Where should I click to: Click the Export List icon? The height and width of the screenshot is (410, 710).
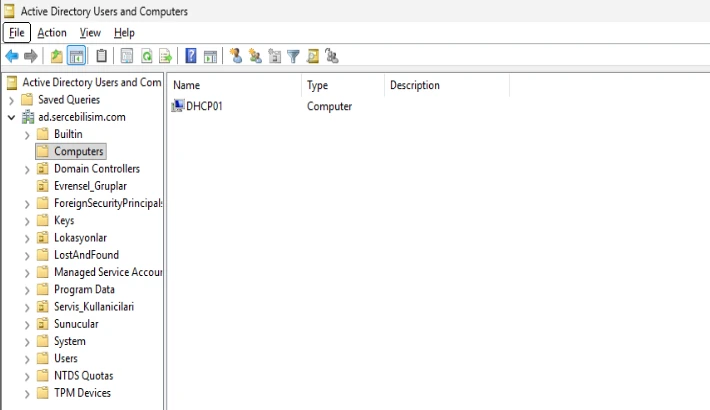(x=166, y=56)
